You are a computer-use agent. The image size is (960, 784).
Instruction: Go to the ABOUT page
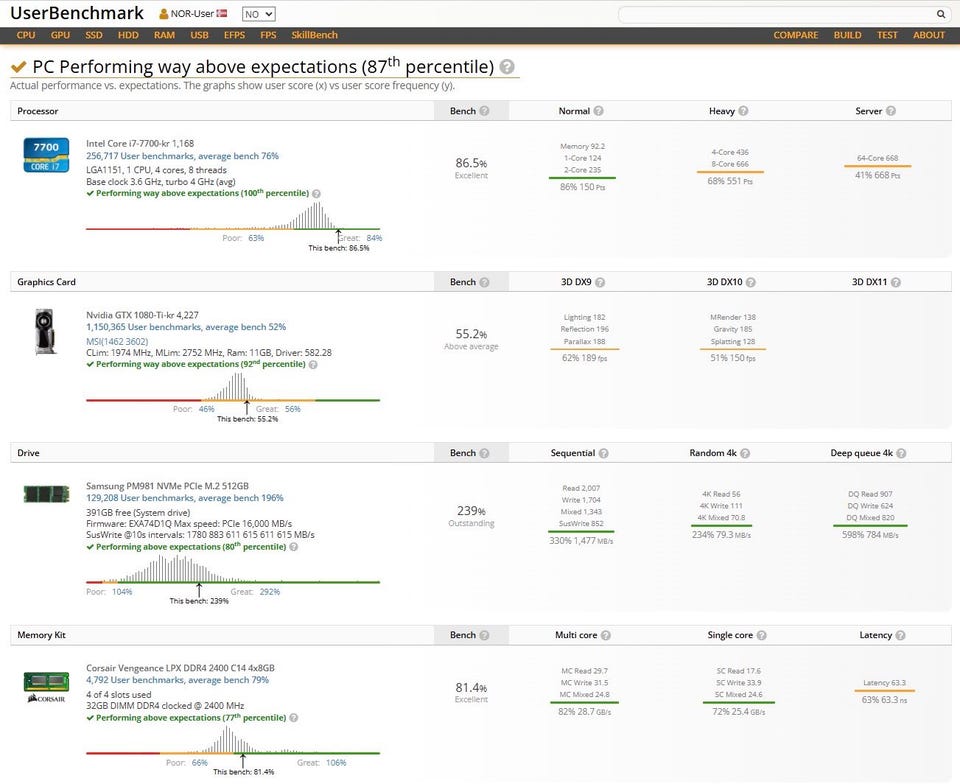928,35
